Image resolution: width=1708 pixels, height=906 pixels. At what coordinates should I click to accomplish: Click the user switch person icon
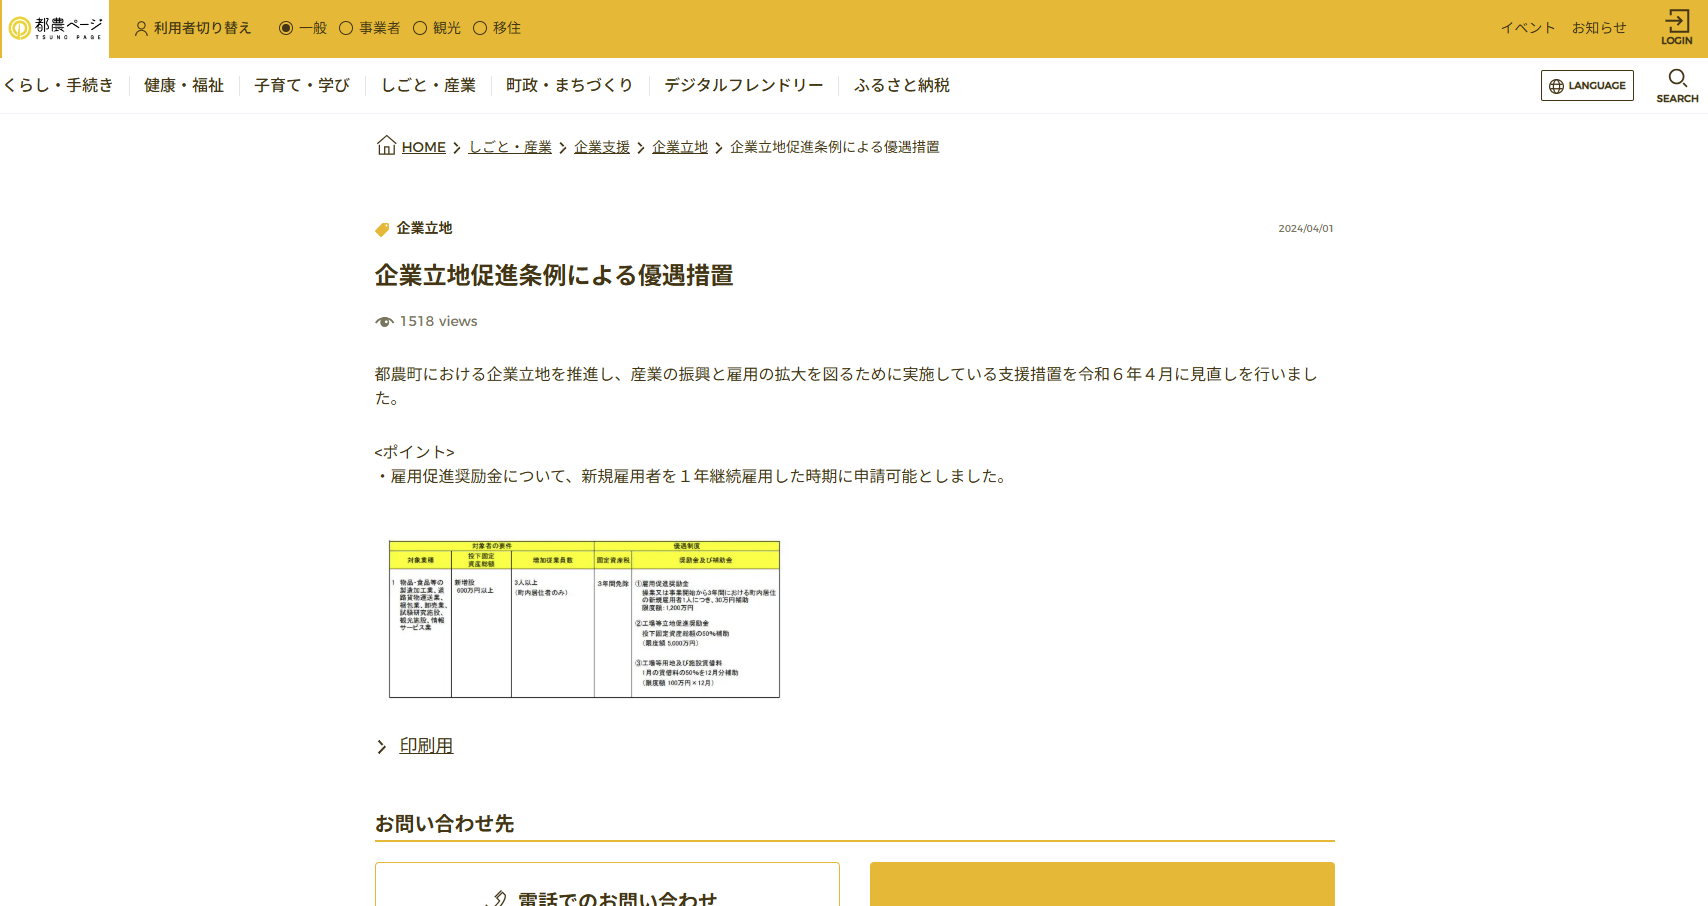(141, 29)
